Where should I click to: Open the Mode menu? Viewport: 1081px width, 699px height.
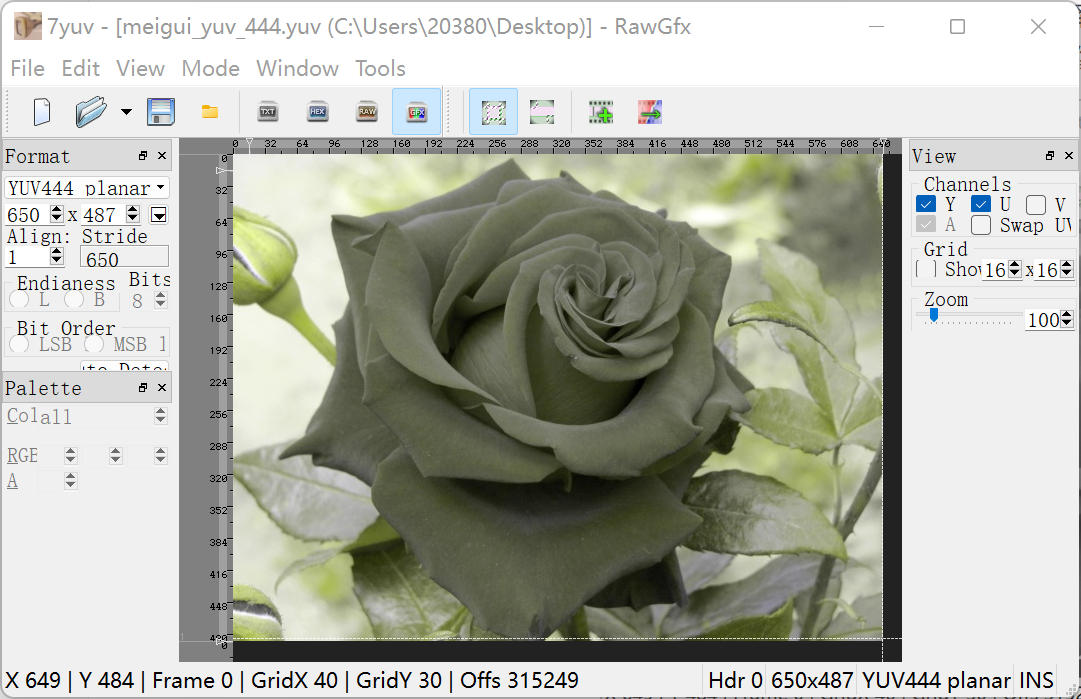point(211,68)
